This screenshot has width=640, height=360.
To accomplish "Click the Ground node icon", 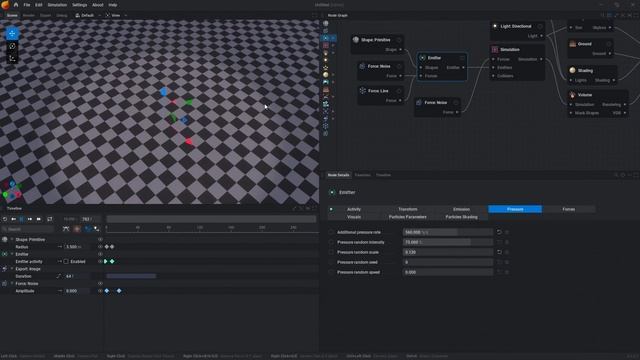I will point(572,44).
